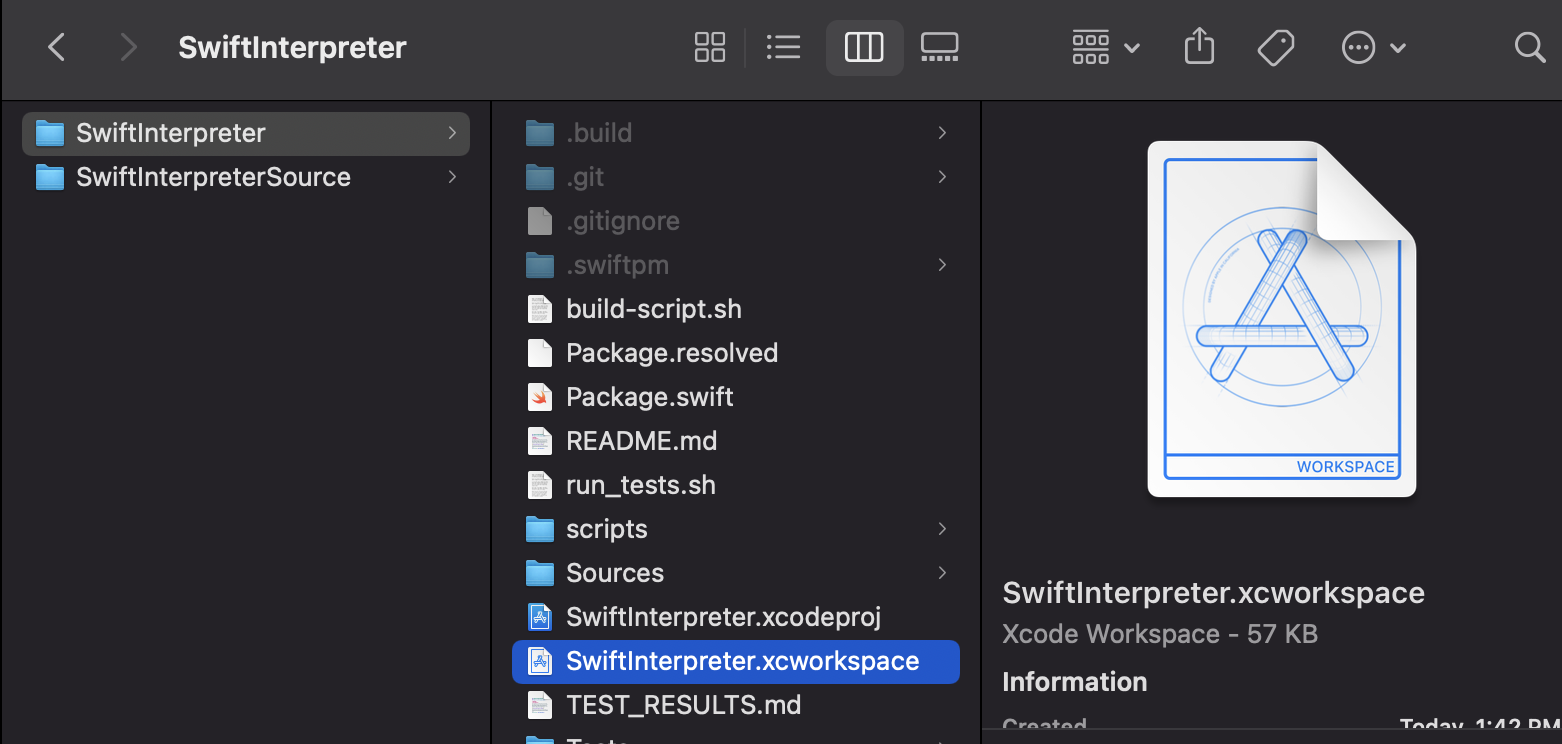Select the .swiftpm folder
Screen dimensions: 1562x744
point(736,265)
